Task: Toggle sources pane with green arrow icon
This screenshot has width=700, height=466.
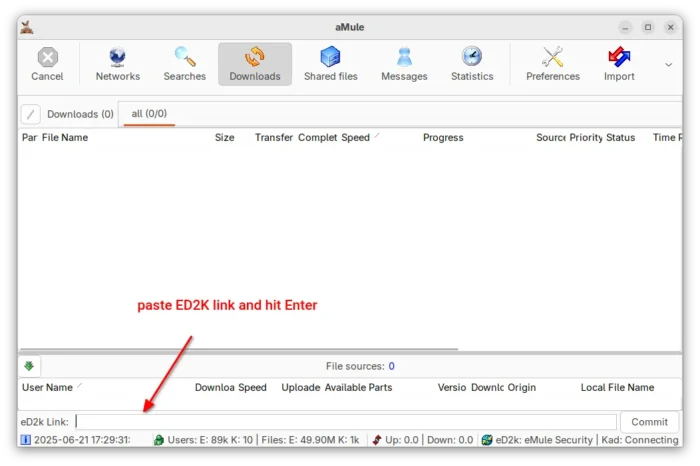Action: [x=29, y=366]
